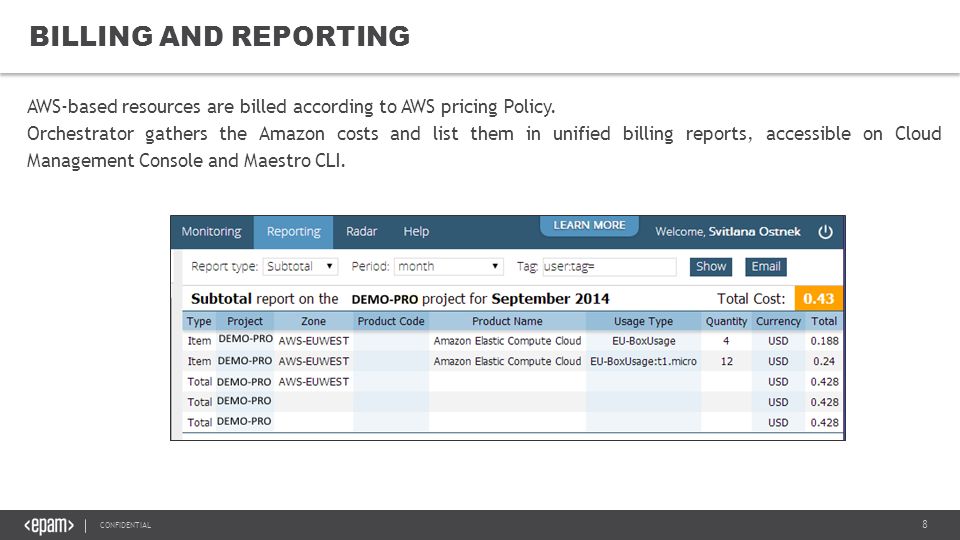Click September 2014 in report title
The height and width of the screenshot is (540, 960).
[550, 299]
